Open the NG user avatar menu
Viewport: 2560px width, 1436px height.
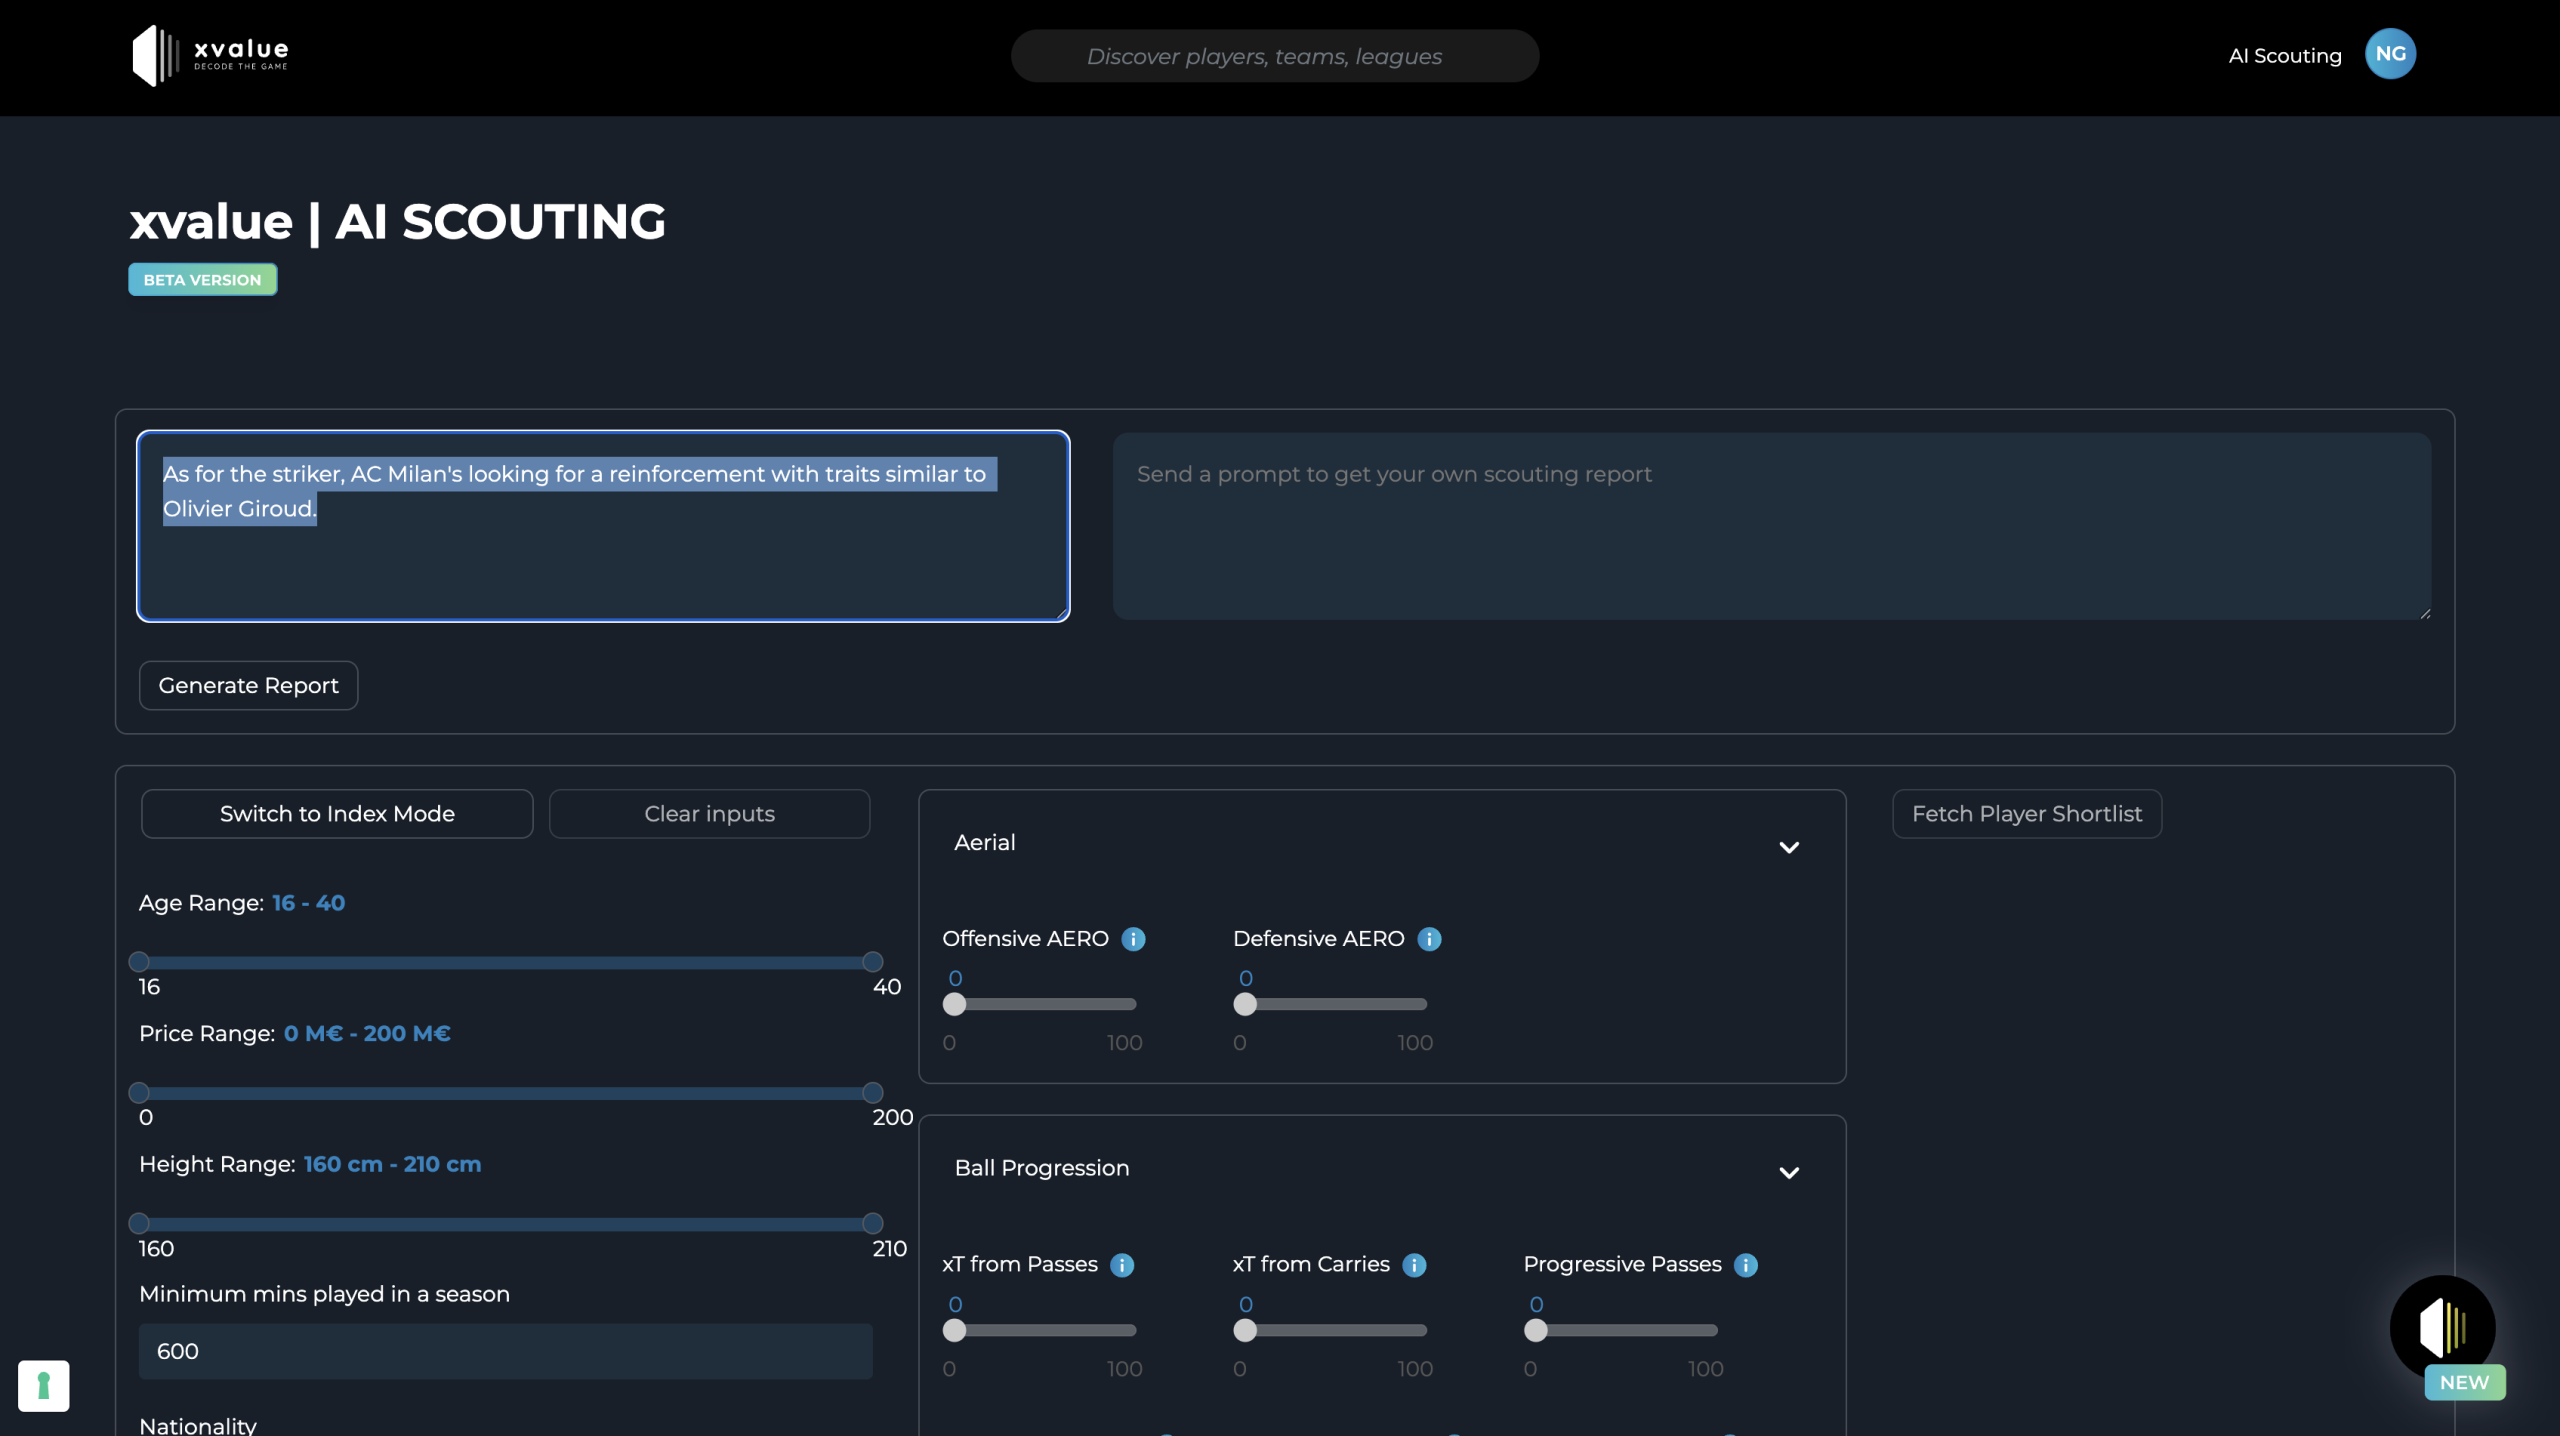2390,54
